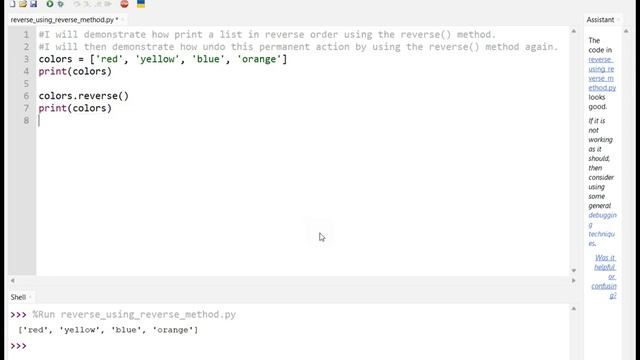Click the Assistant panel scrollbar up arrow
Image resolution: width=640 pixels, height=360 pixels.
pyautogui.click(x=626, y=31)
